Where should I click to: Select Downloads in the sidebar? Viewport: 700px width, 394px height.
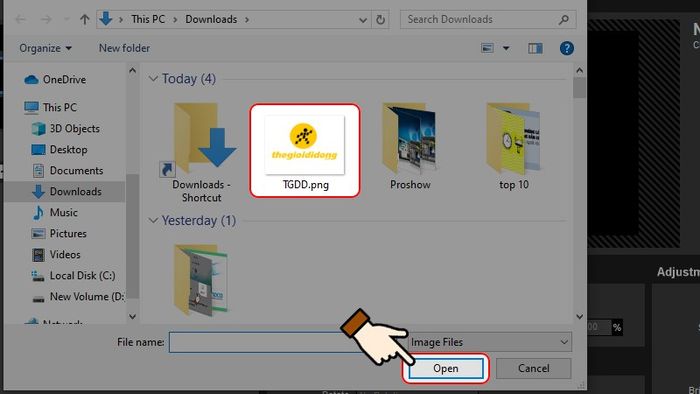[75, 191]
